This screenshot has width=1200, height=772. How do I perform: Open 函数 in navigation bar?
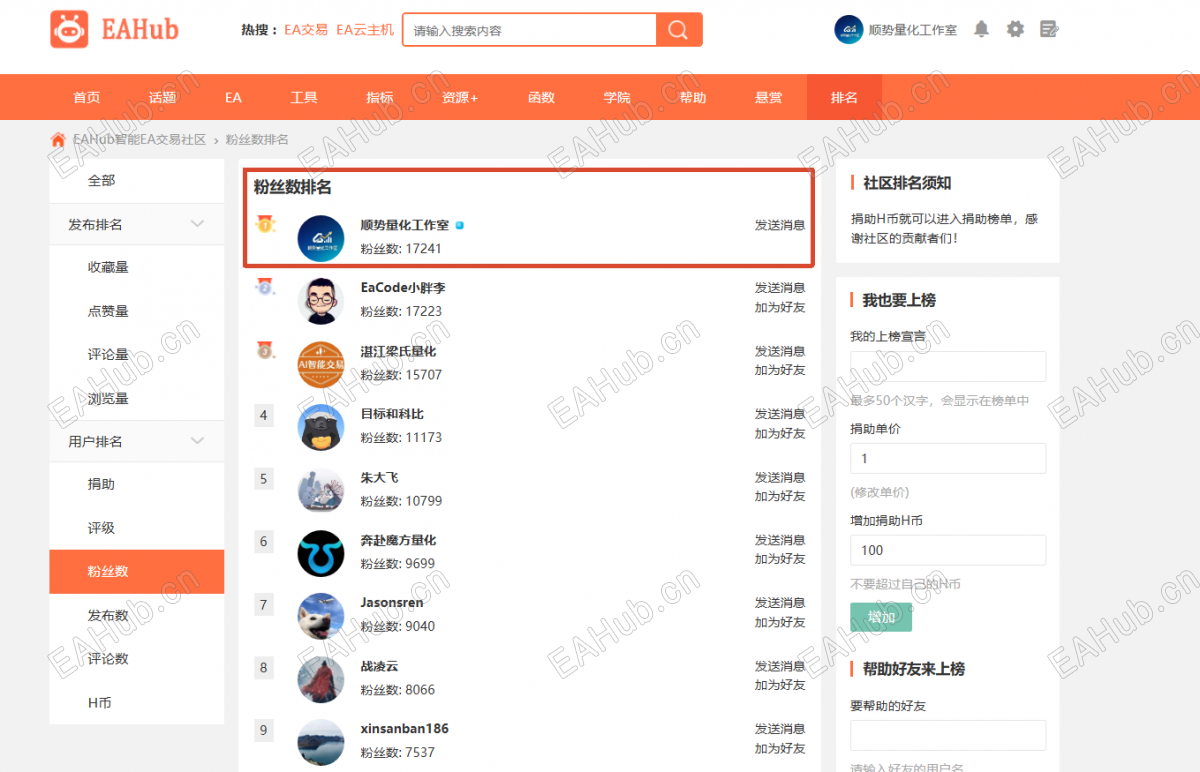click(x=541, y=97)
